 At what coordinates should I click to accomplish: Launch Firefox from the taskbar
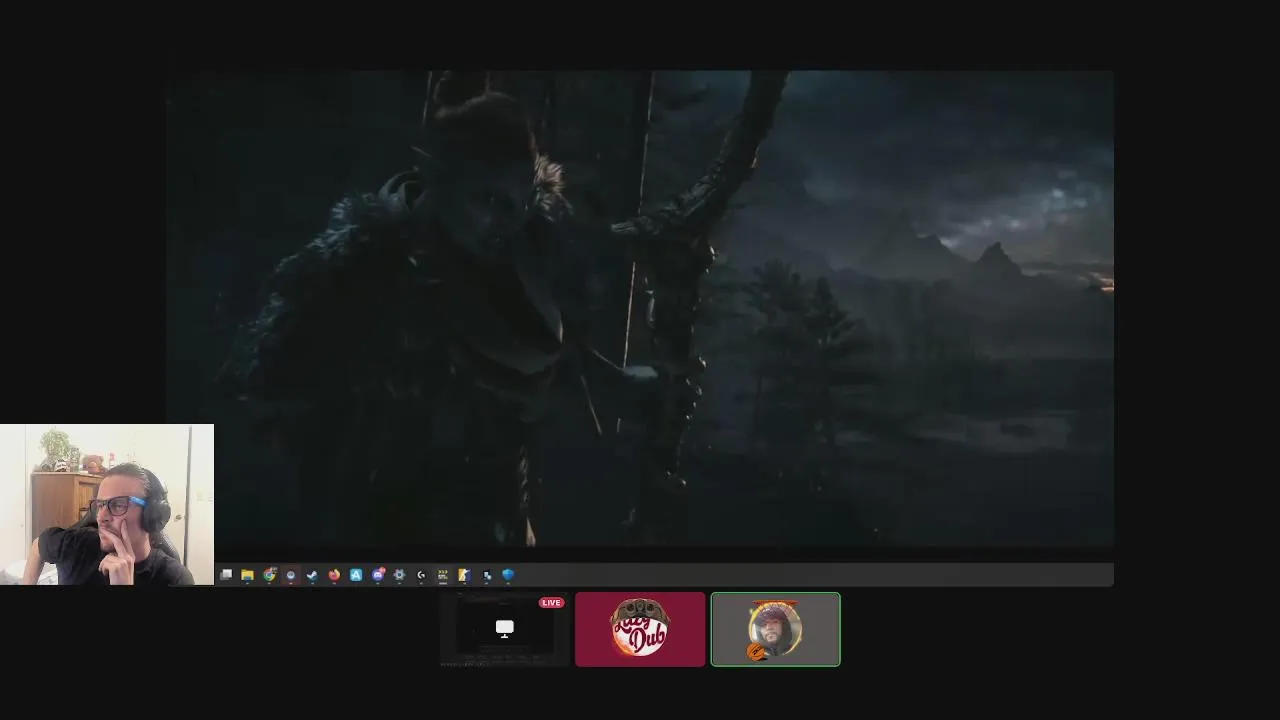pyautogui.click(x=334, y=575)
